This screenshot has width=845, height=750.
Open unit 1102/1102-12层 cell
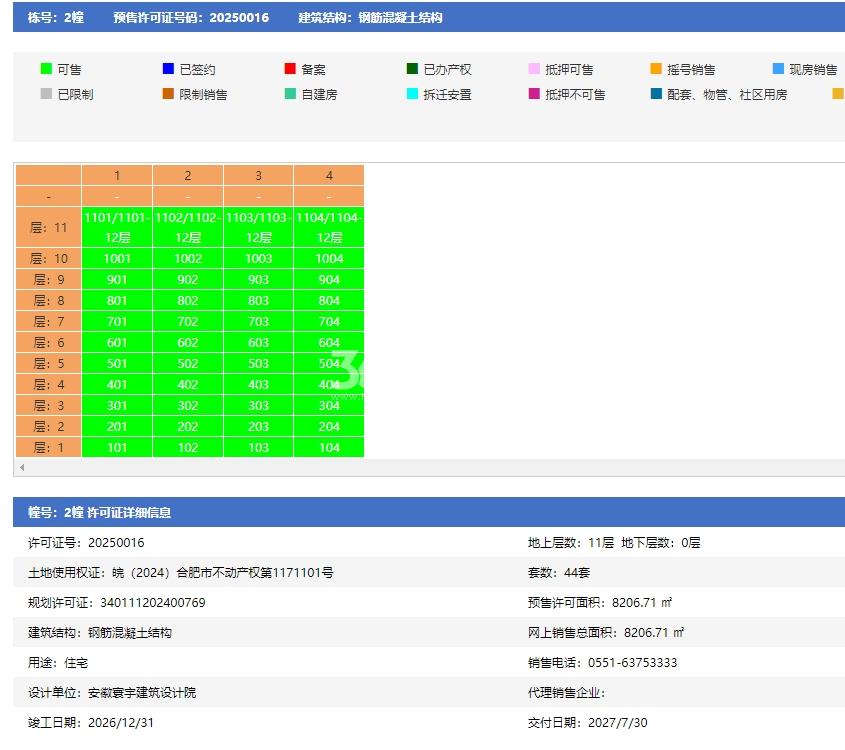coord(188,227)
